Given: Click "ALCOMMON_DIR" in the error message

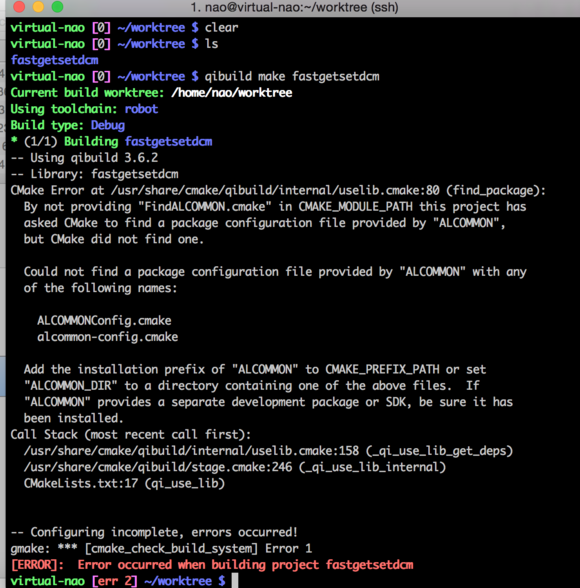Looking at the screenshot, I should pyautogui.click(x=71, y=386).
